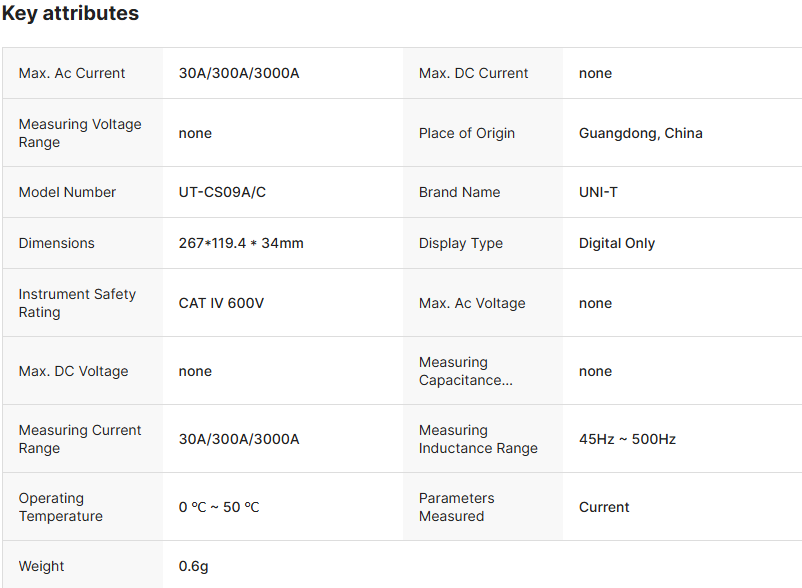Select the Digital Only value
Viewport: 802px width, 588px height.
(x=617, y=243)
